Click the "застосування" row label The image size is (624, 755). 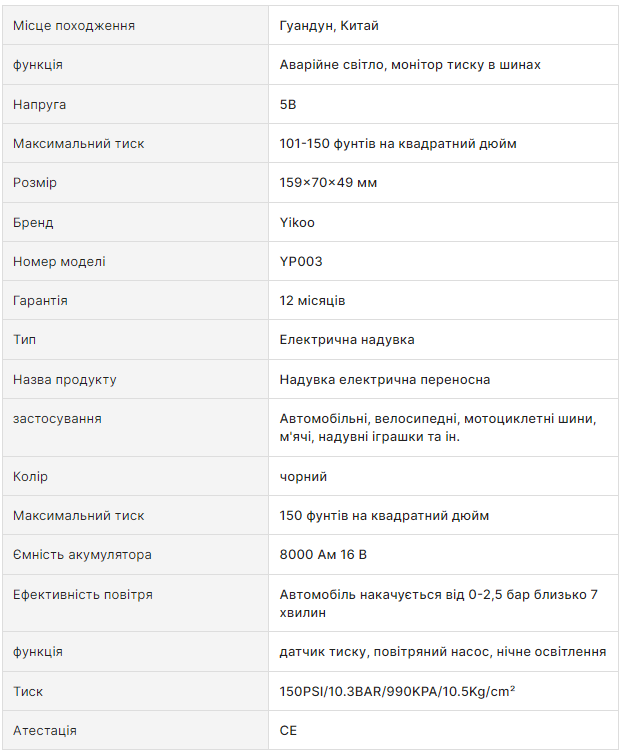tap(57, 418)
